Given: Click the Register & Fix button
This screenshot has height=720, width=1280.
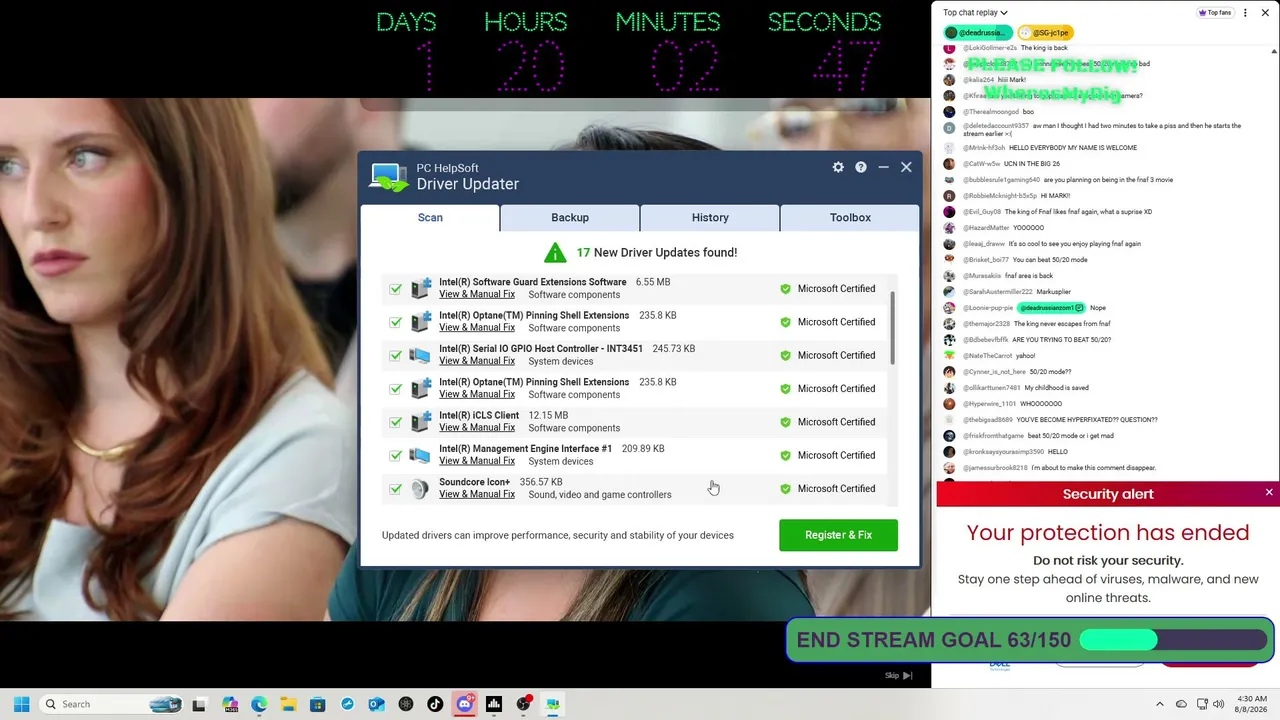Looking at the screenshot, I should 838,535.
